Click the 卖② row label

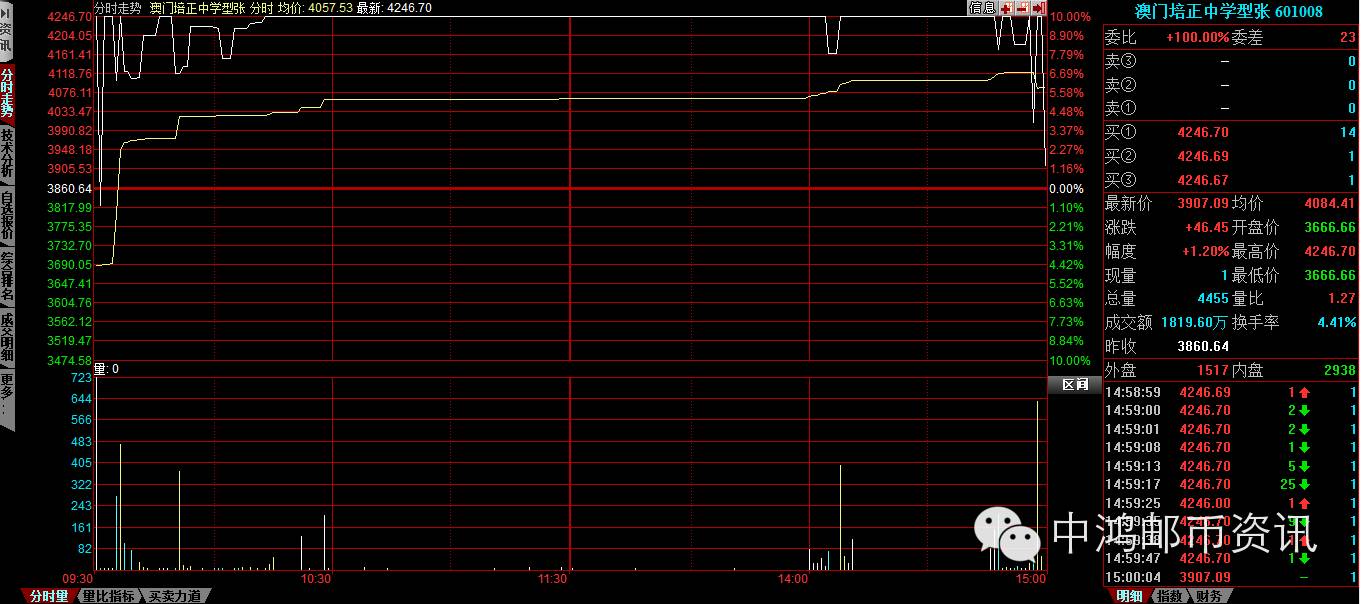(x=1120, y=85)
